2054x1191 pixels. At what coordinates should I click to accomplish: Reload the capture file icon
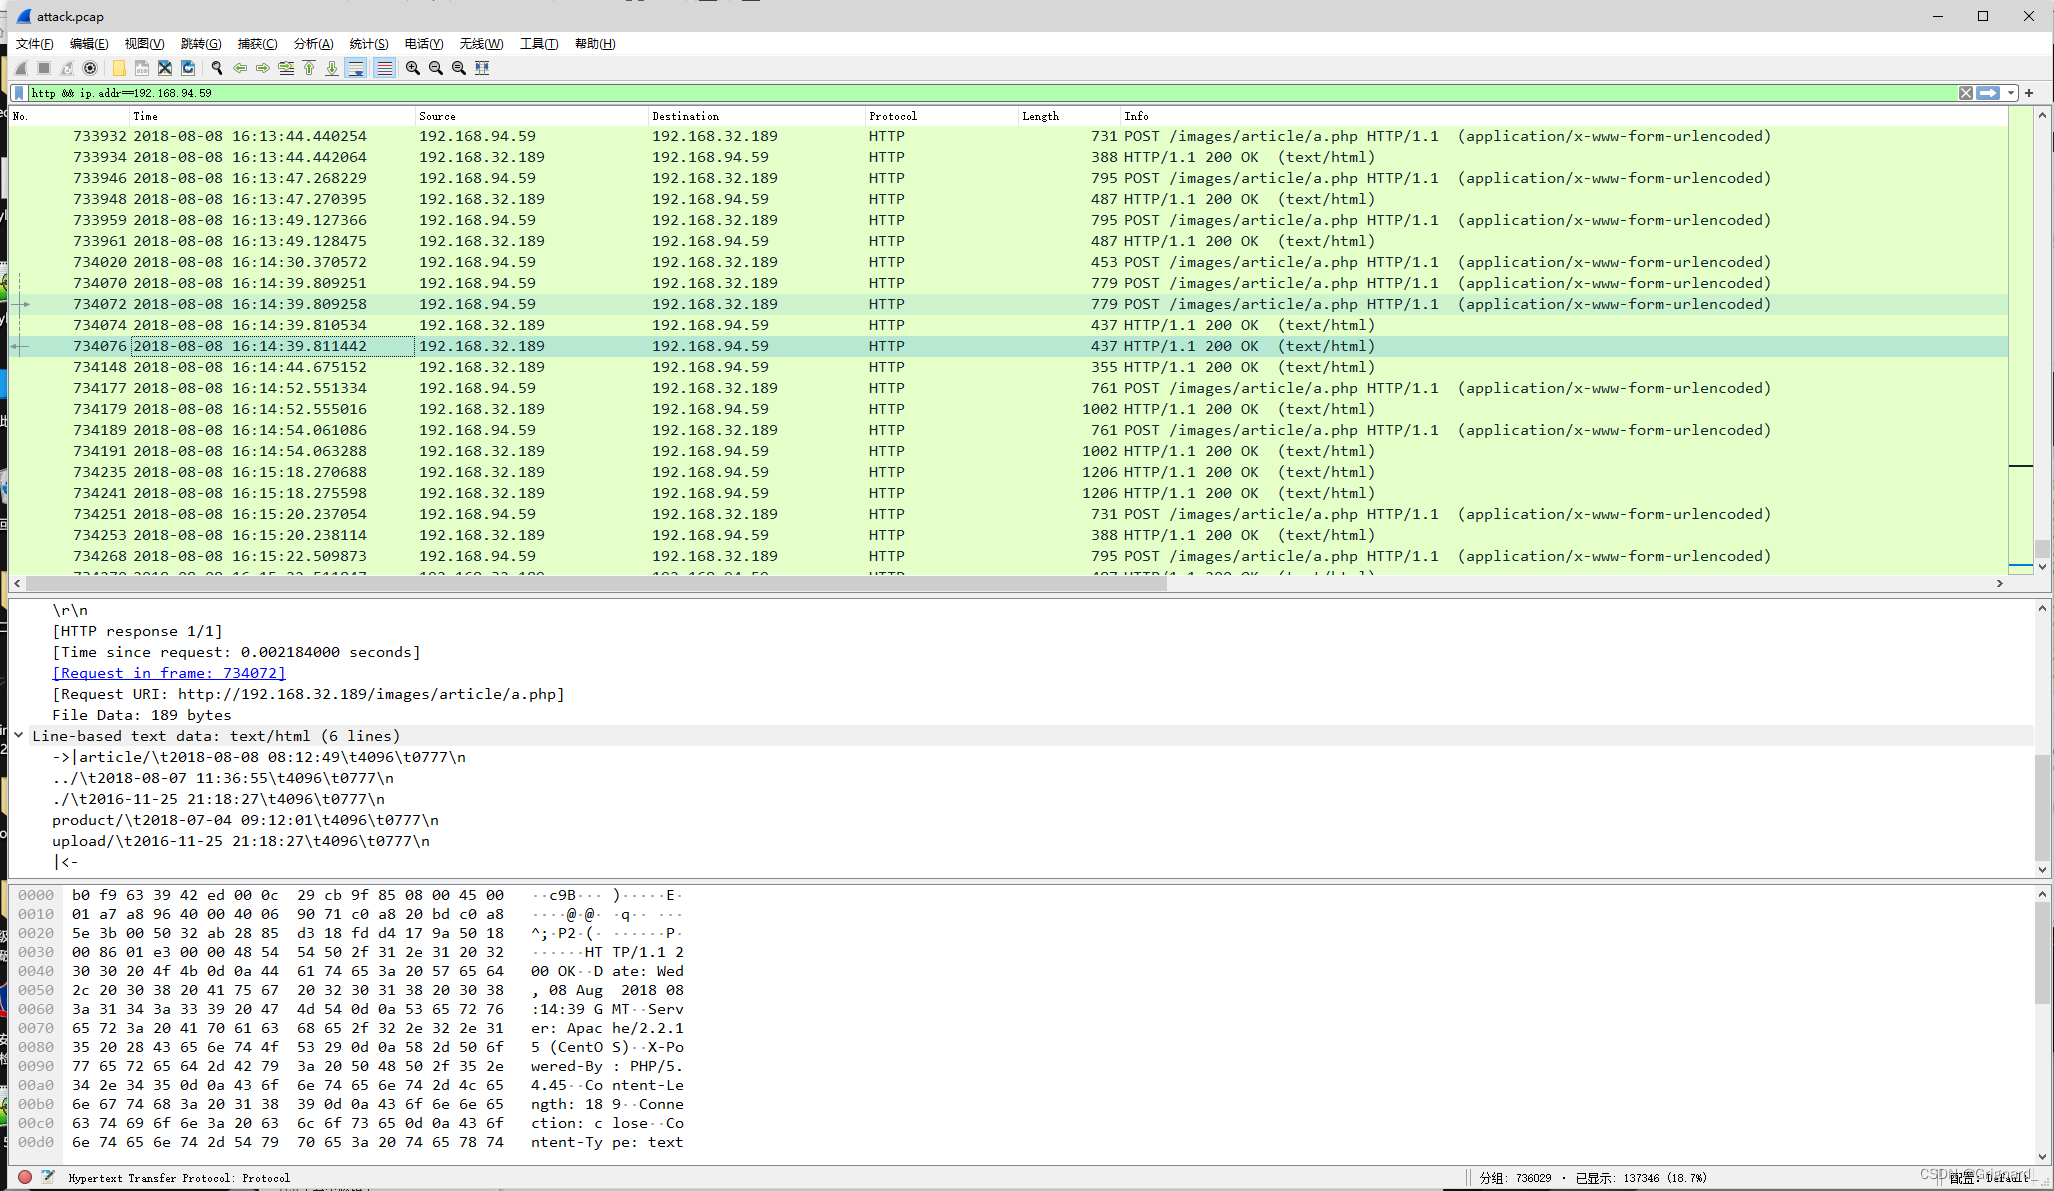point(188,68)
